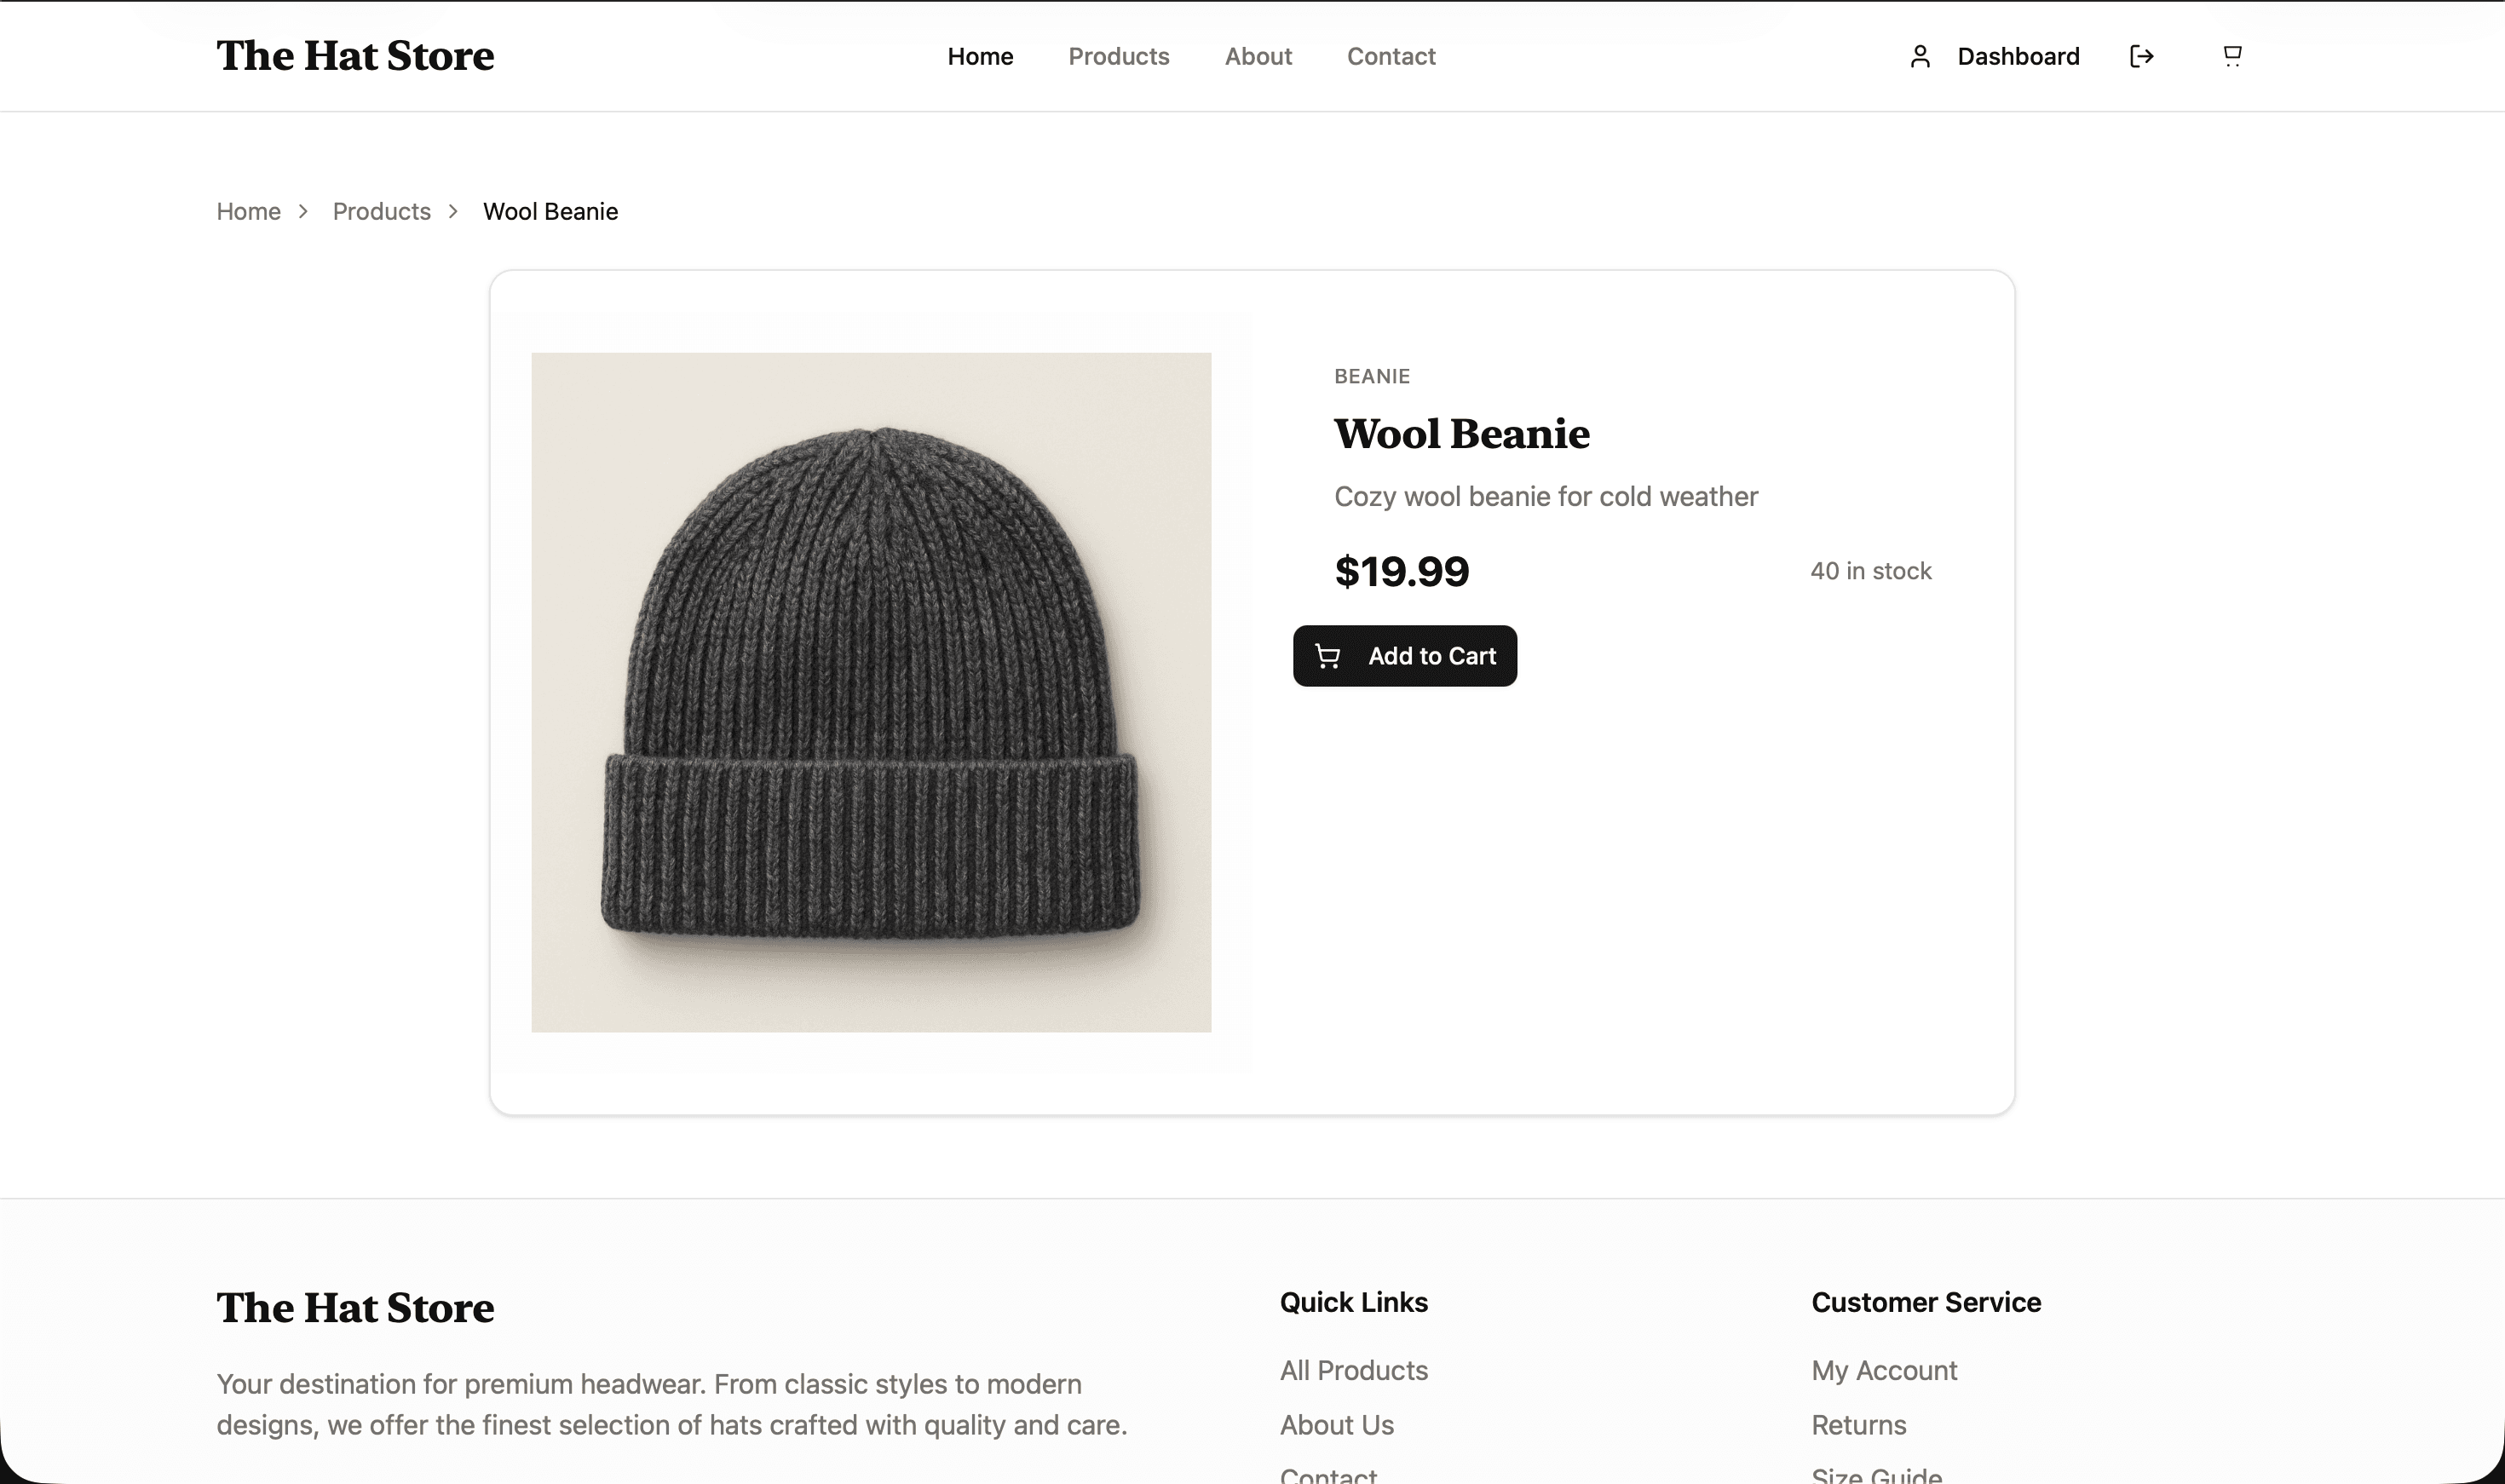Click the chevron after Products breadcrumb

pos(453,211)
